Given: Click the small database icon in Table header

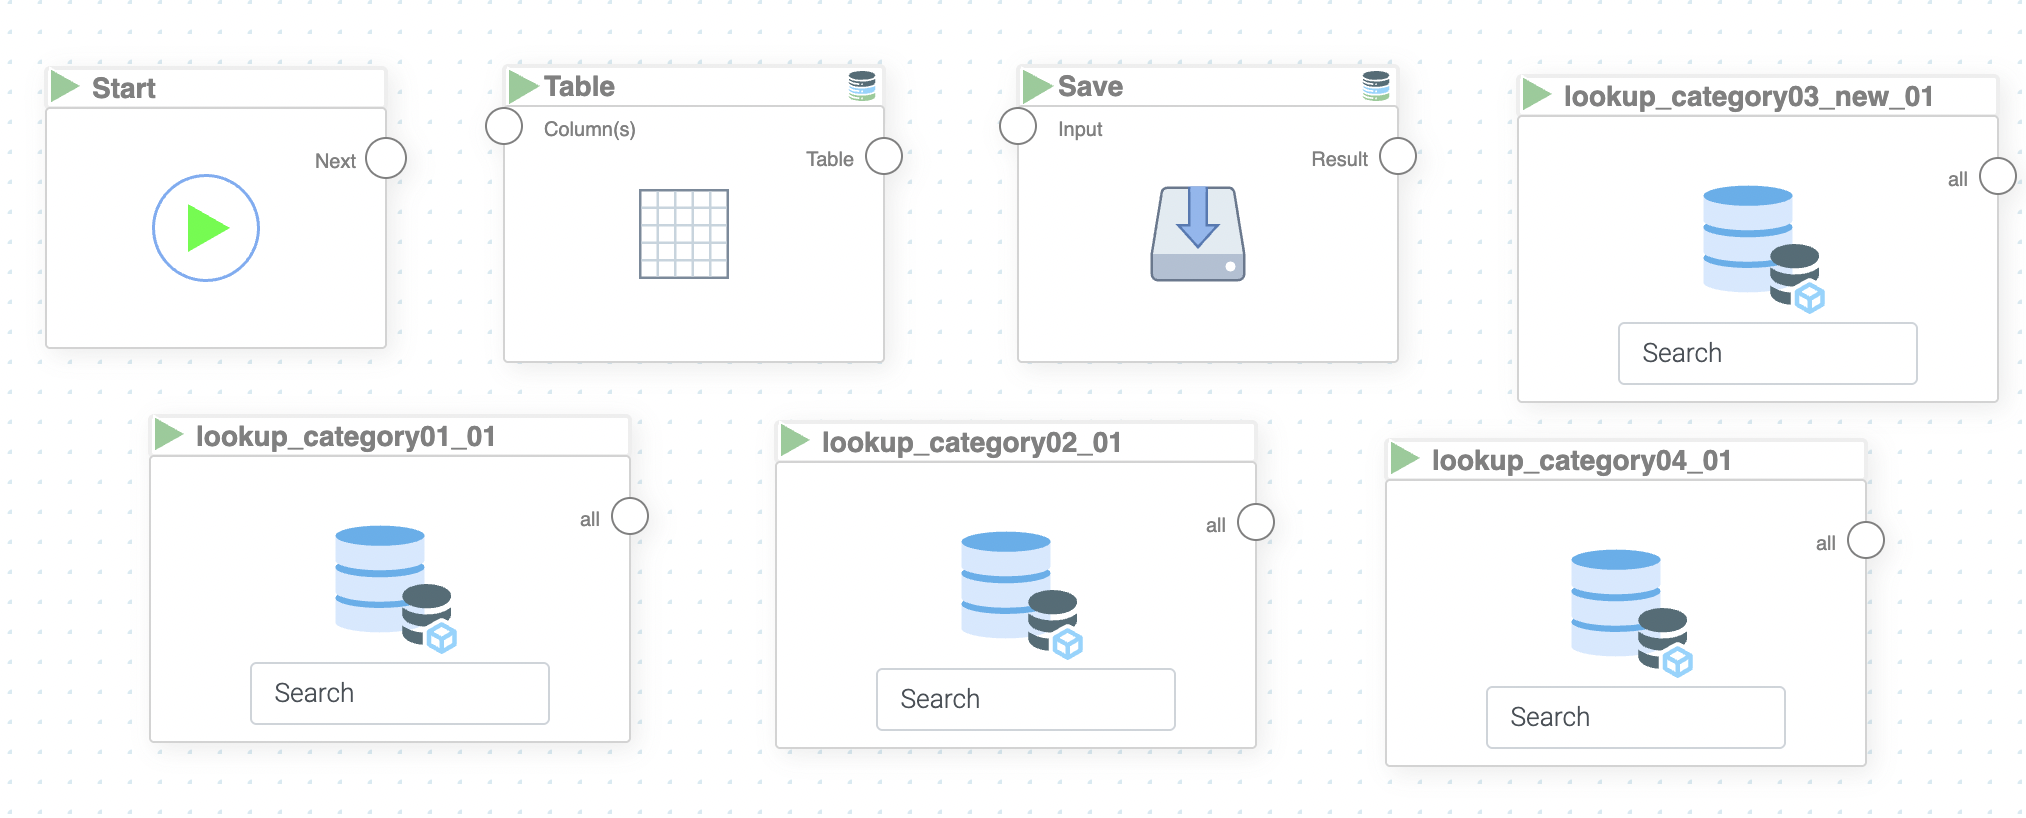Looking at the screenshot, I should [862, 86].
